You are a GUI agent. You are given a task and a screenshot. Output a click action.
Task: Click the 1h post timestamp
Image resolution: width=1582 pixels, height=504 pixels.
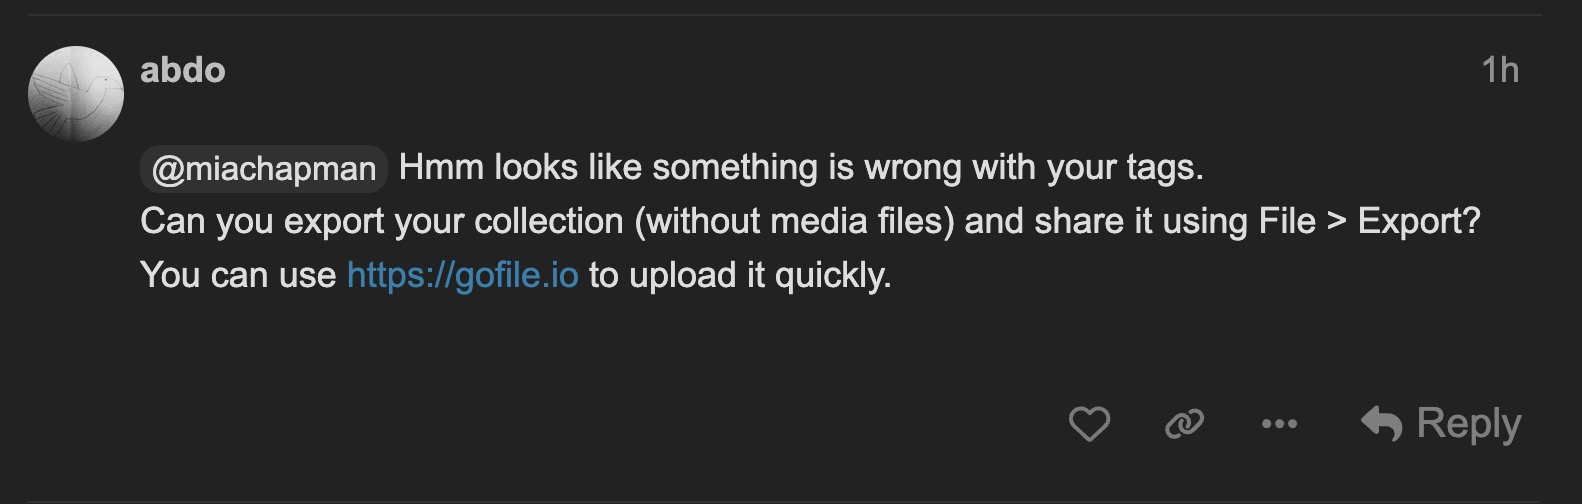[x=1500, y=70]
